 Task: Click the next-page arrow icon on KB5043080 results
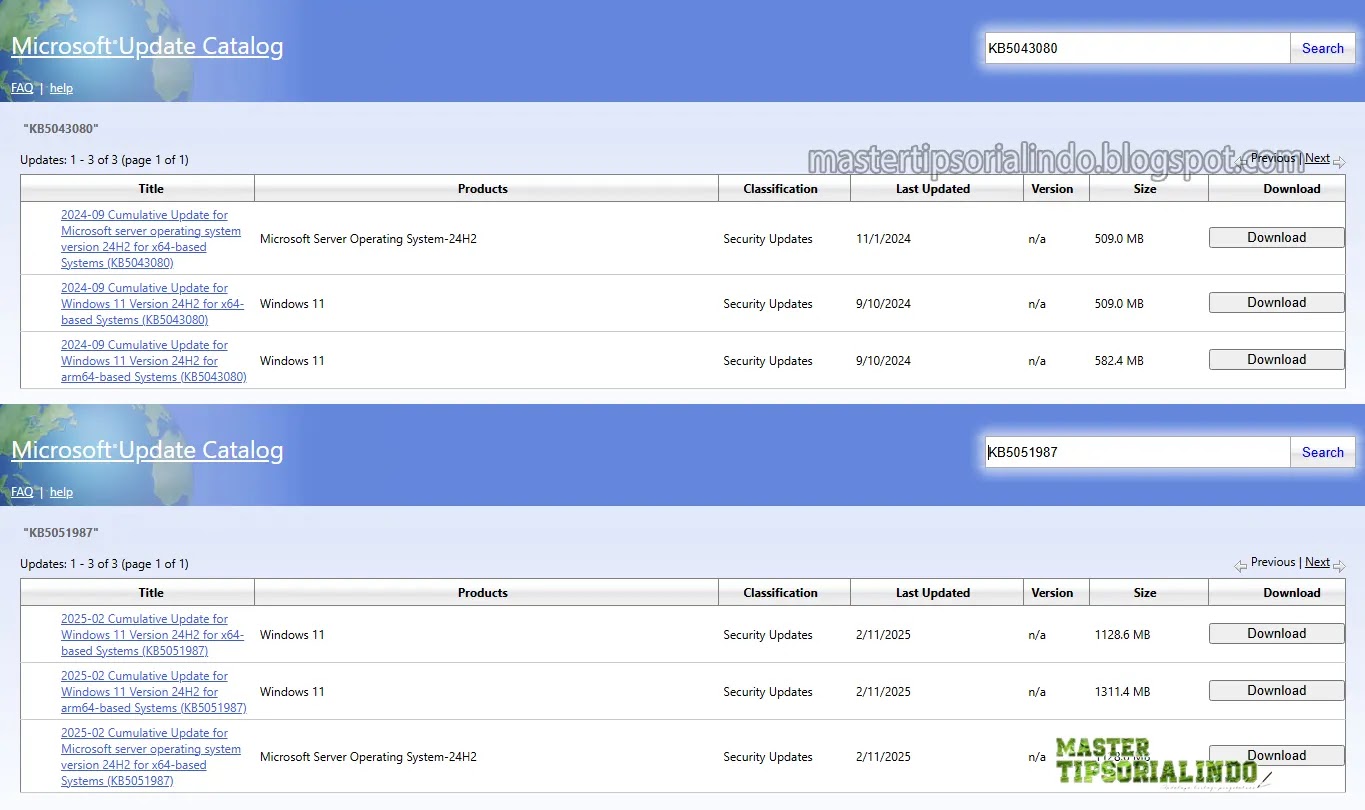[x=1339, y=162]
